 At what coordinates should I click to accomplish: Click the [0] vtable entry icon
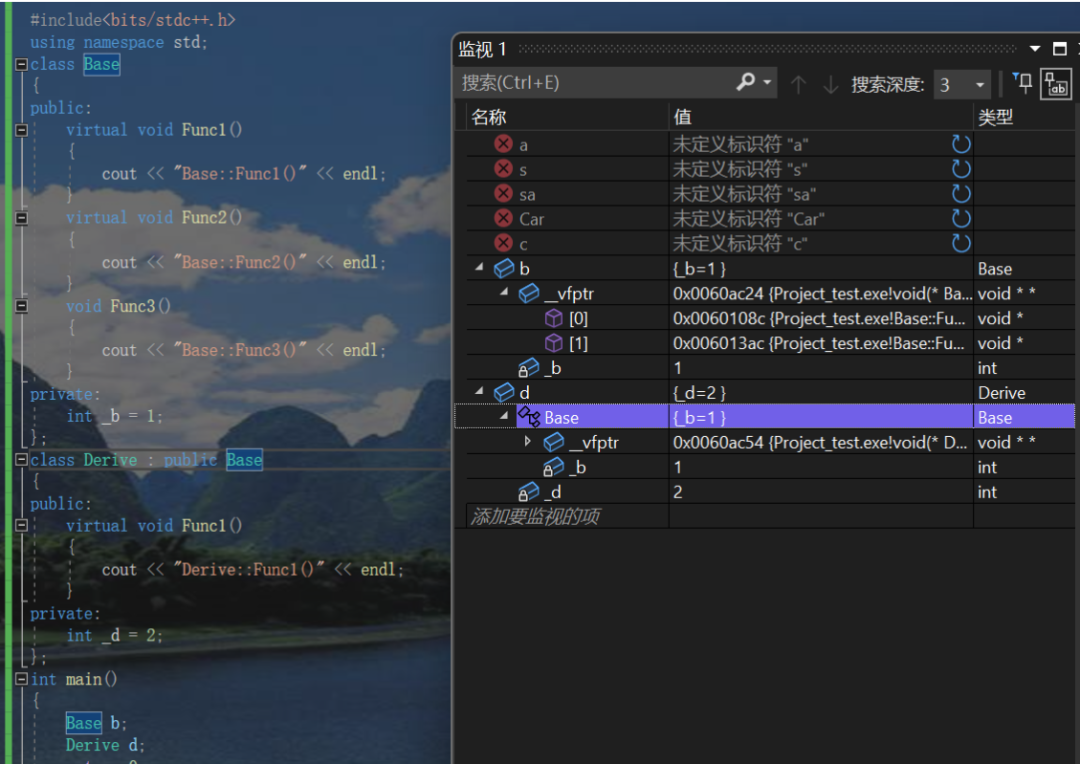pyautogui.click(x=554, y=318)
